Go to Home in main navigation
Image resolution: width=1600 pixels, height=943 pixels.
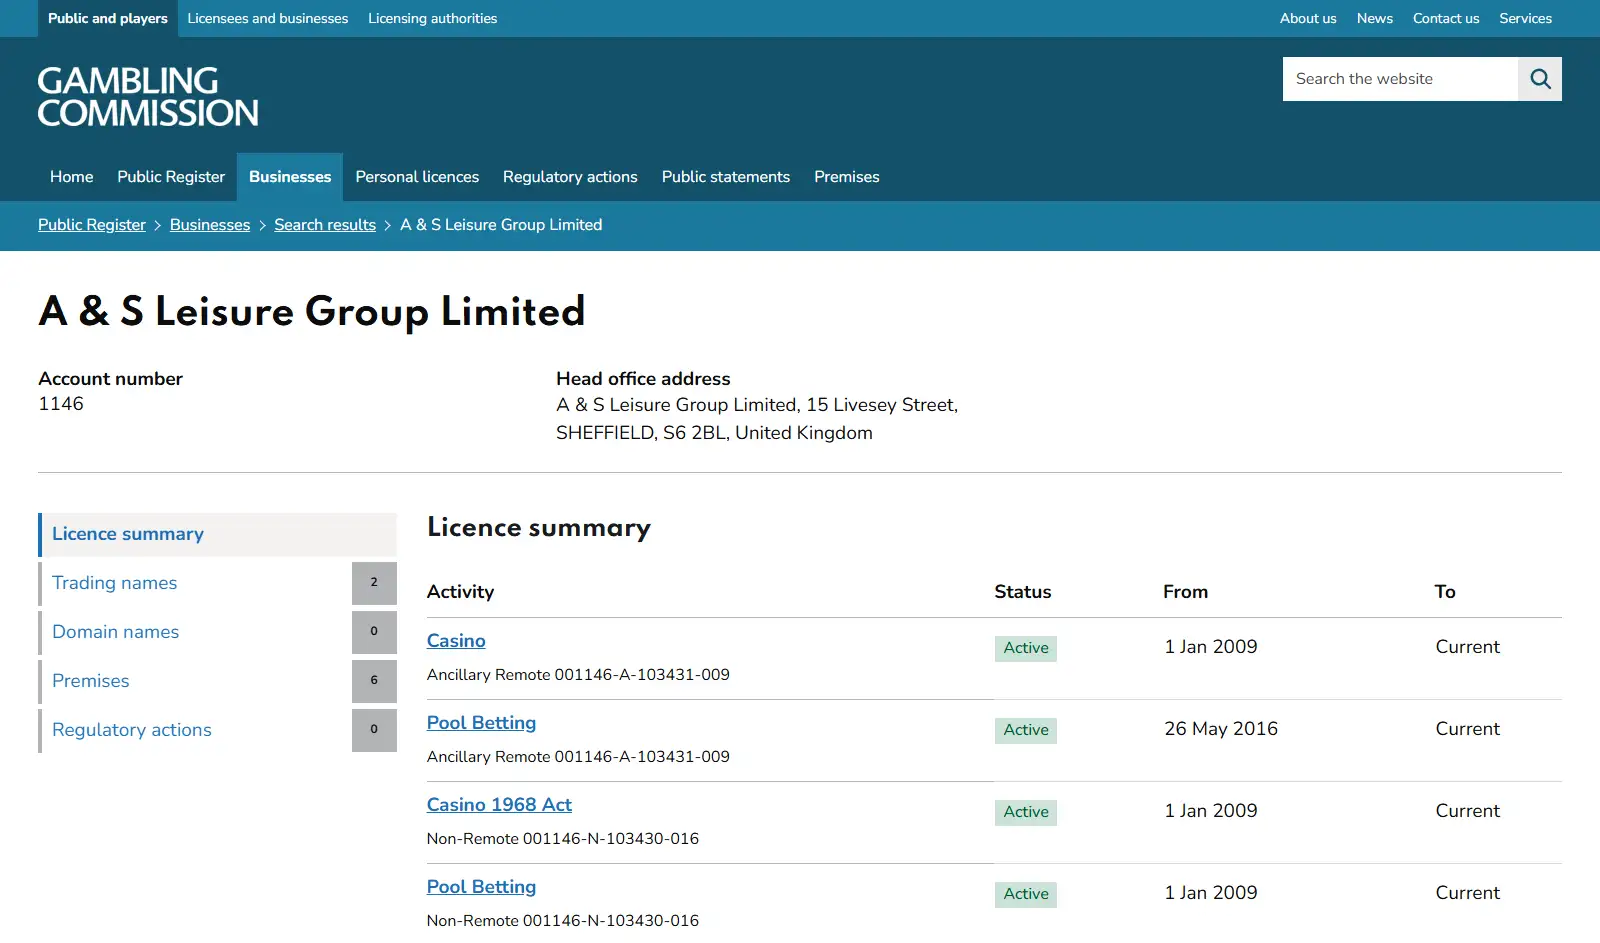[72, 177]
